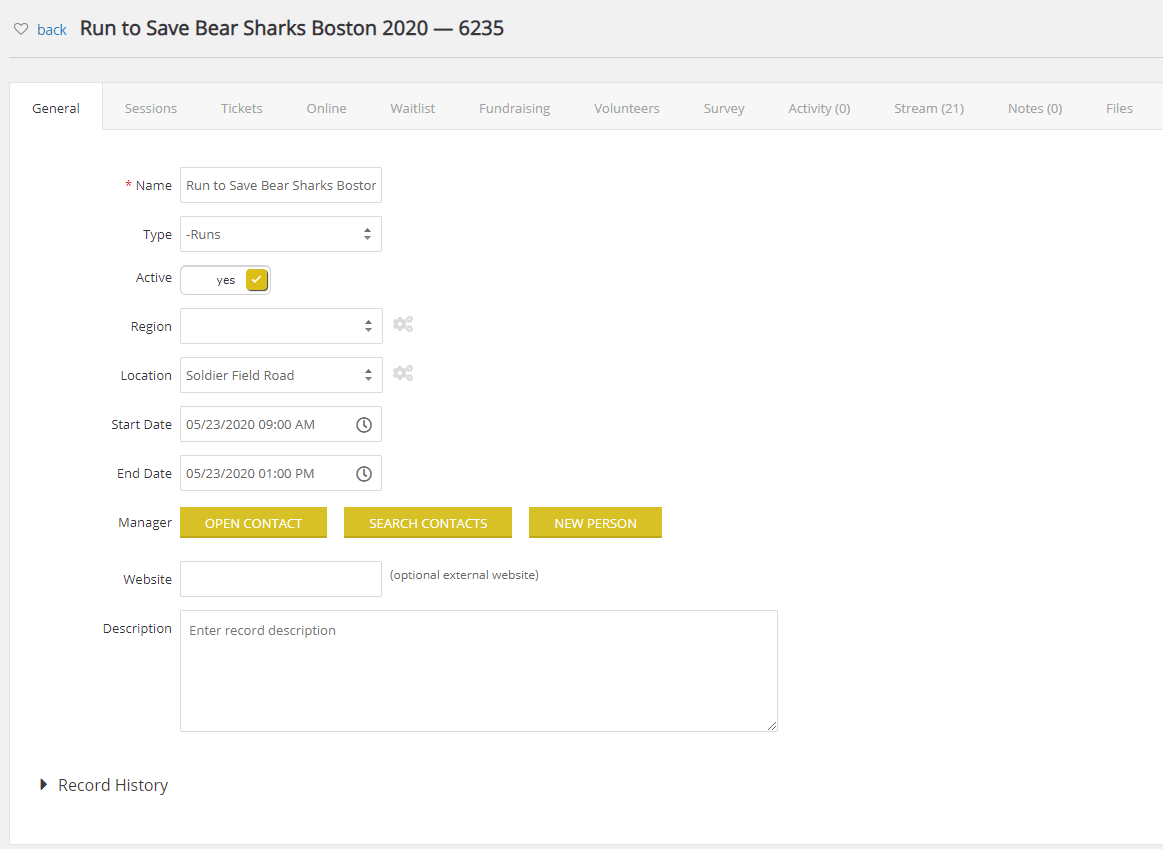Image resolution: width=1163 pixels, height=849 pixels.
Task: Click the Website input field
Action: (281, 579)
